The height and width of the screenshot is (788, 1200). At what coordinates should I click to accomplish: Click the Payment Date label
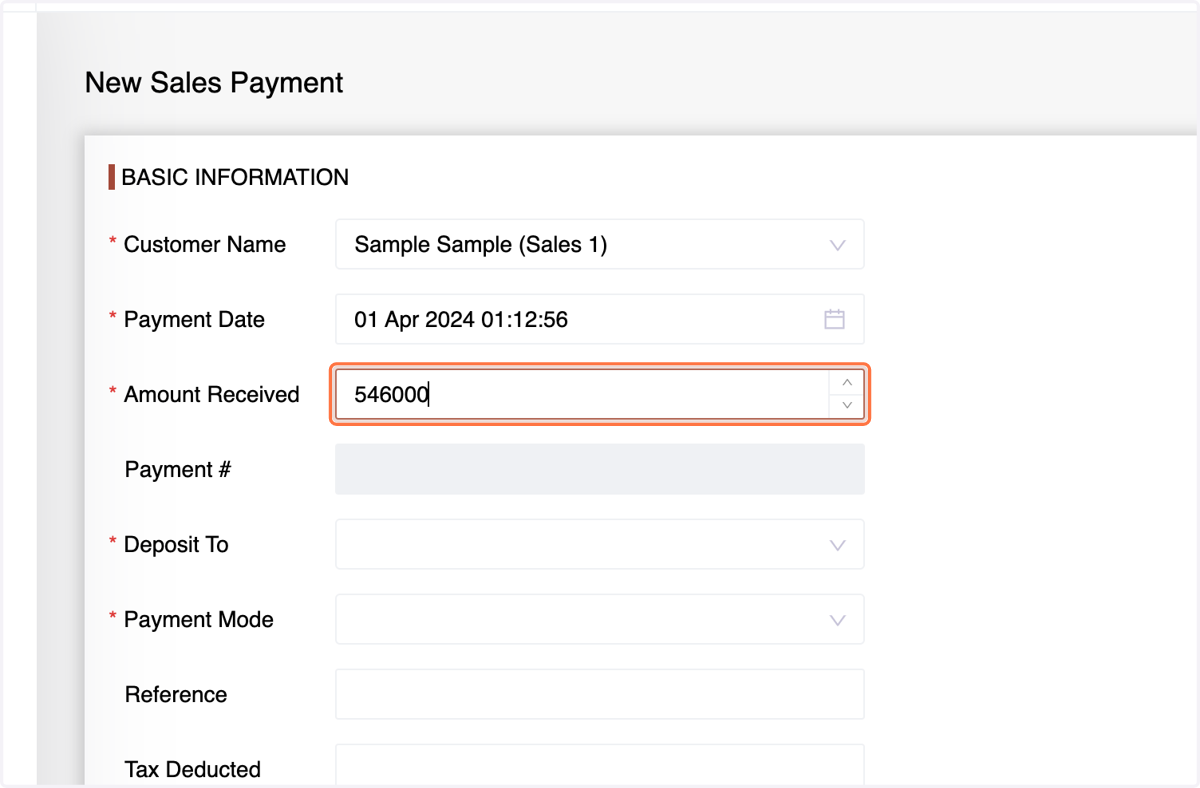[194, 320]
